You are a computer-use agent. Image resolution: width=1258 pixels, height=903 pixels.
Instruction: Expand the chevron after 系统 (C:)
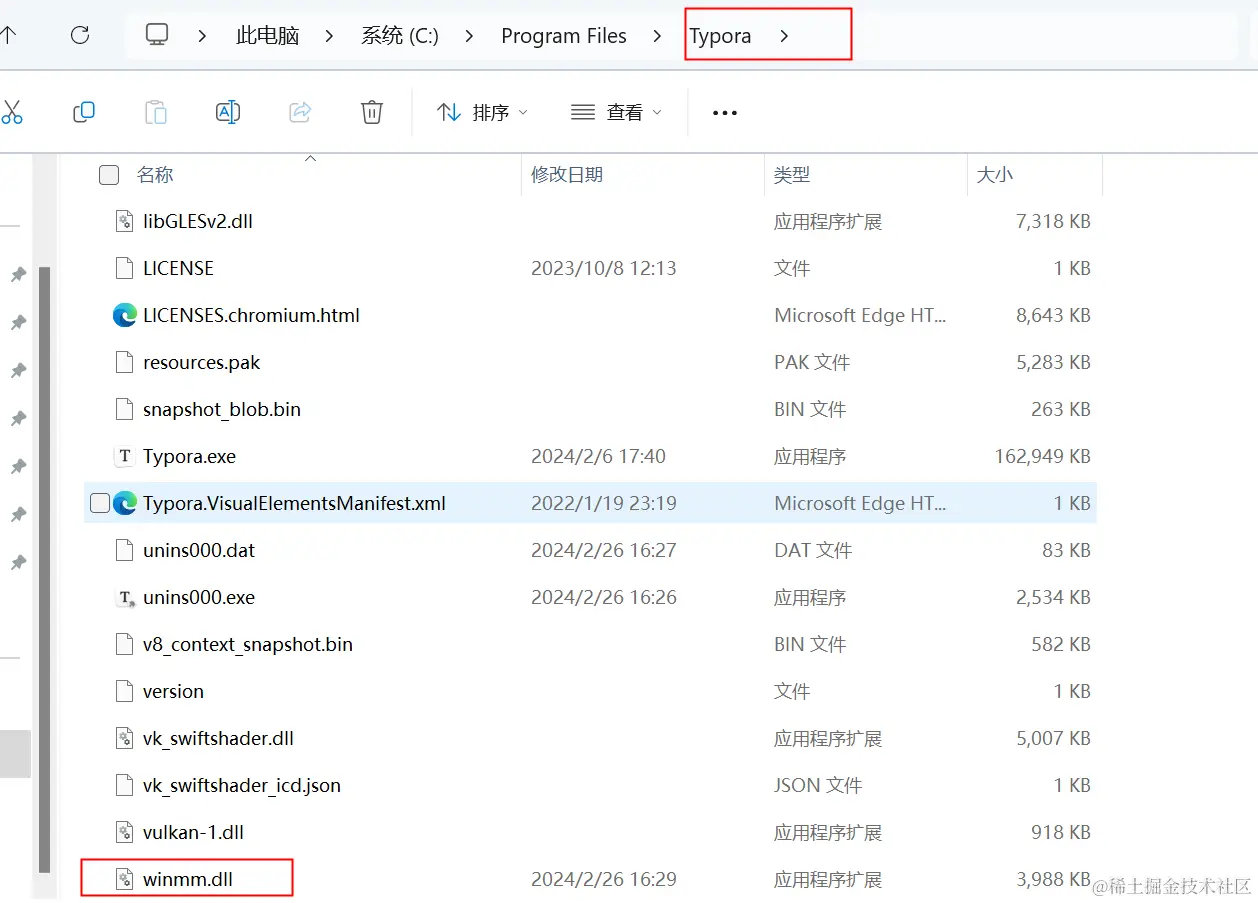tap(469, 36)
